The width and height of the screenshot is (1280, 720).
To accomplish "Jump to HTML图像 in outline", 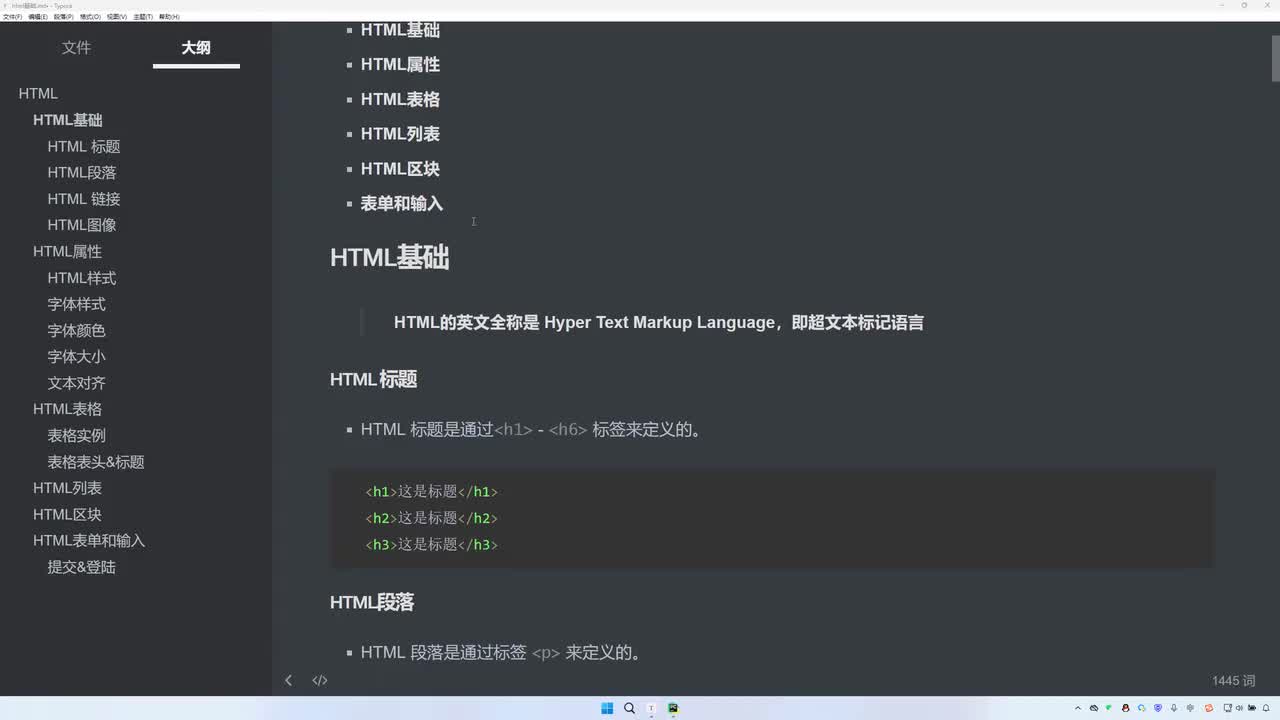I will (x=82, y=225).
